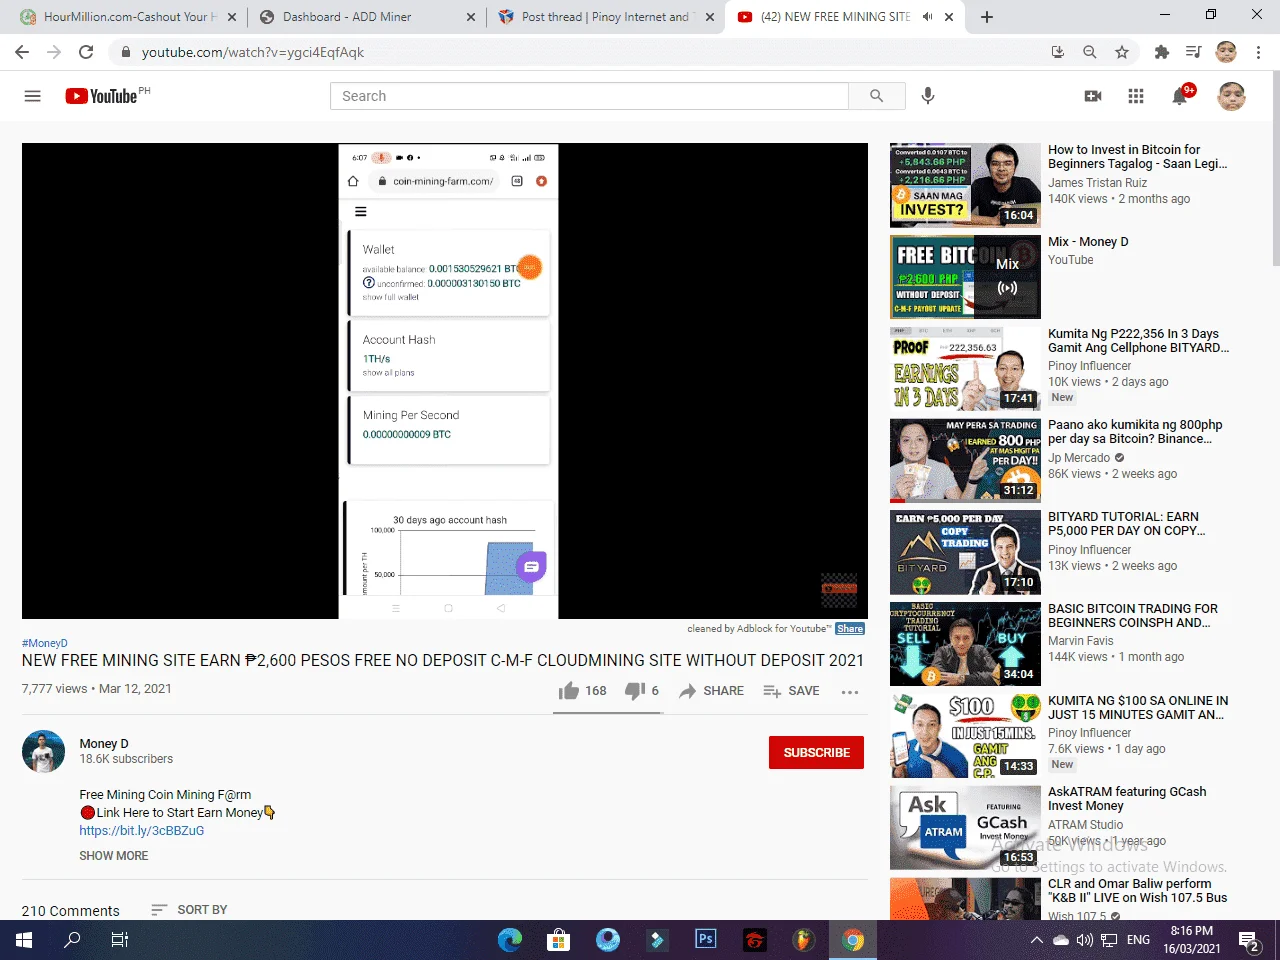Show hidden system tray icons
Viewport: 1280px width, 960px height.
(1037, 940)
